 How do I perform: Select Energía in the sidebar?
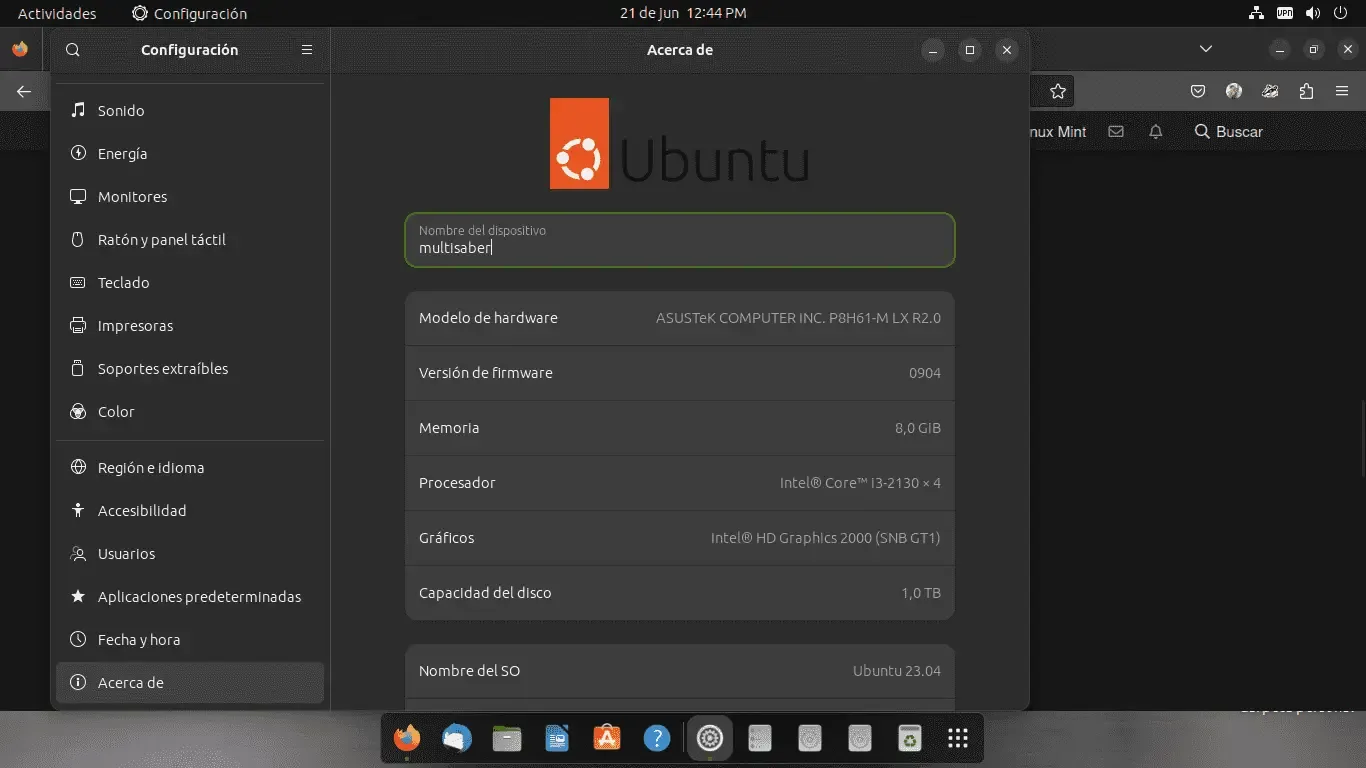tap(190, 154)
